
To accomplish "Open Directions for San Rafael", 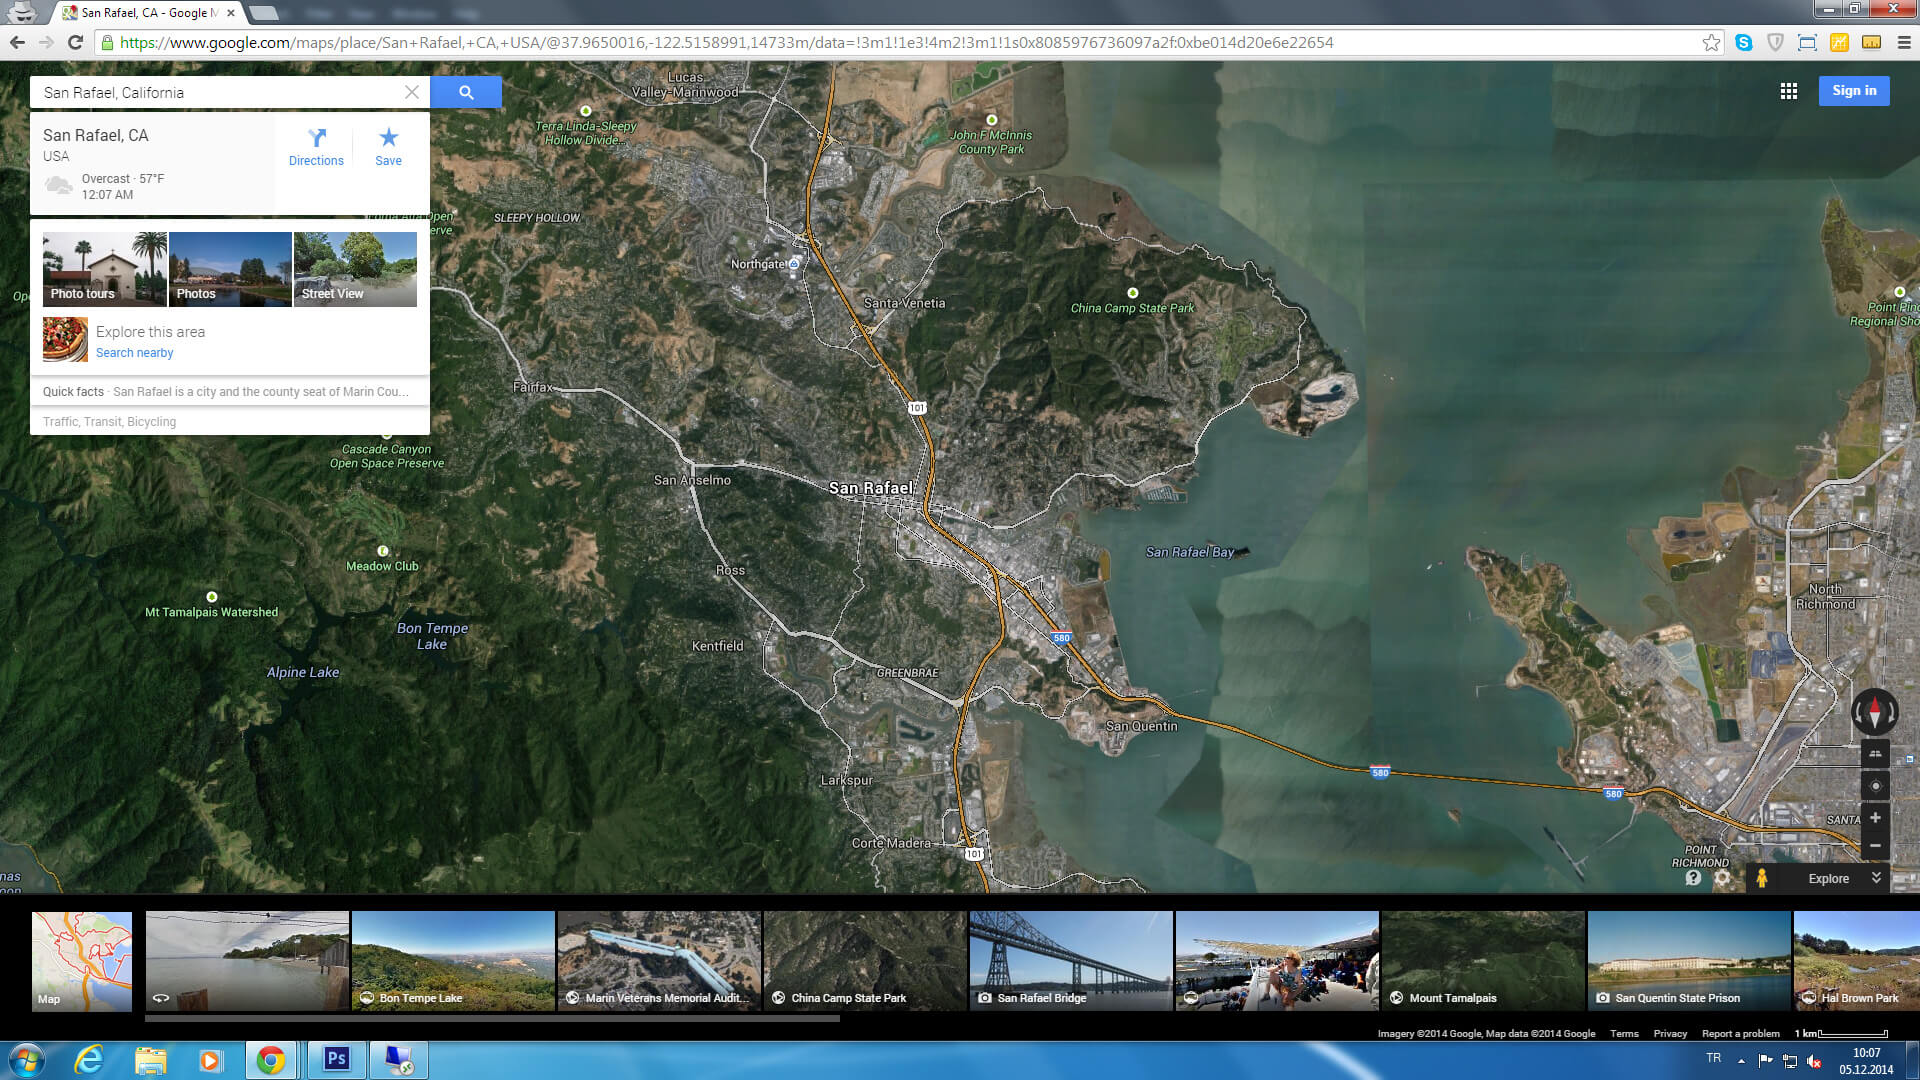I will (x=316, y=146).
